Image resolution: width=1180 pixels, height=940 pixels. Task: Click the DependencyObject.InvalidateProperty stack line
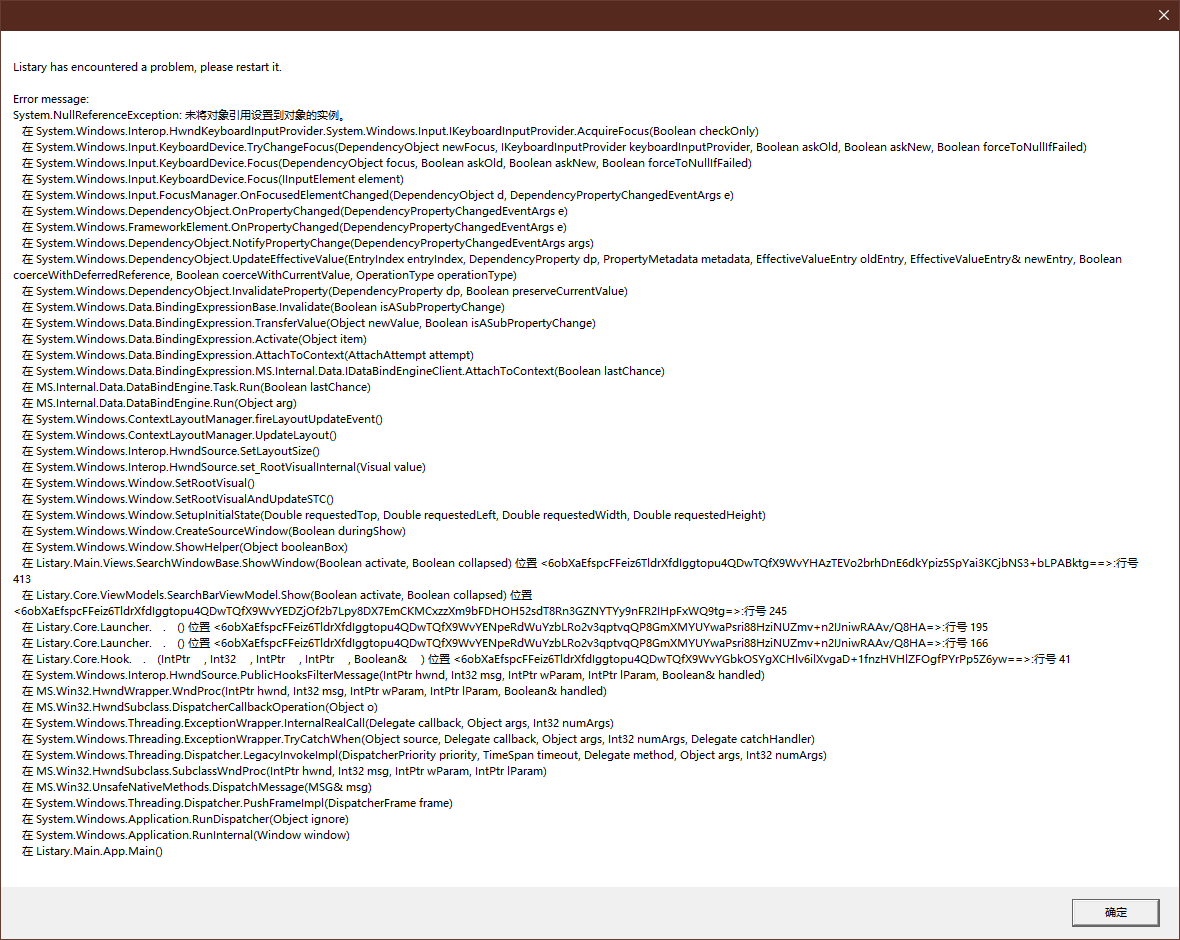324,291
